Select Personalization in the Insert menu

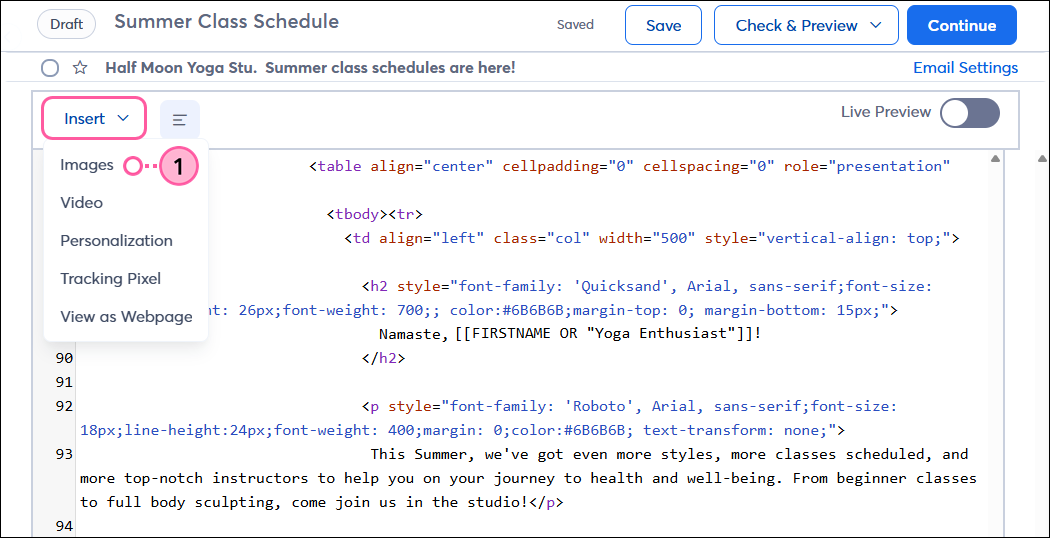click(117, 241)
